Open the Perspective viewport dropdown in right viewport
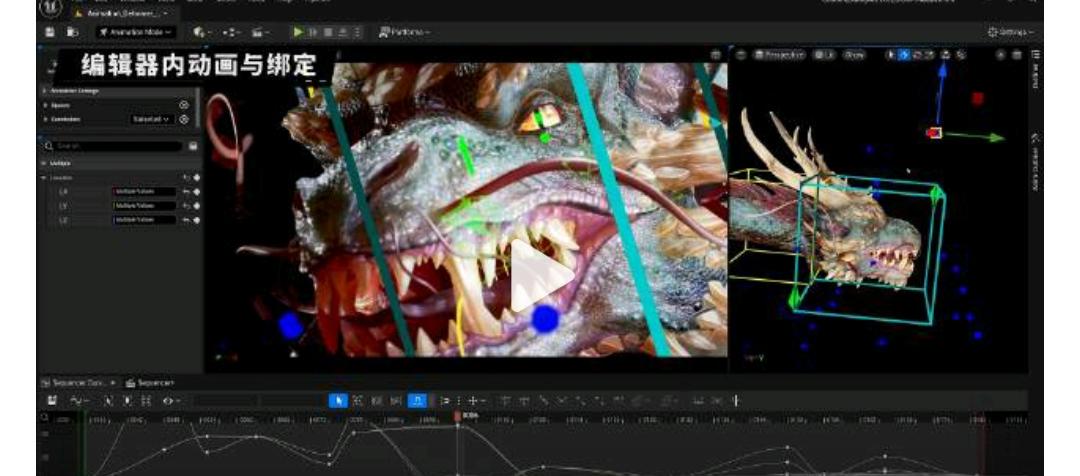 click(779, 55)
